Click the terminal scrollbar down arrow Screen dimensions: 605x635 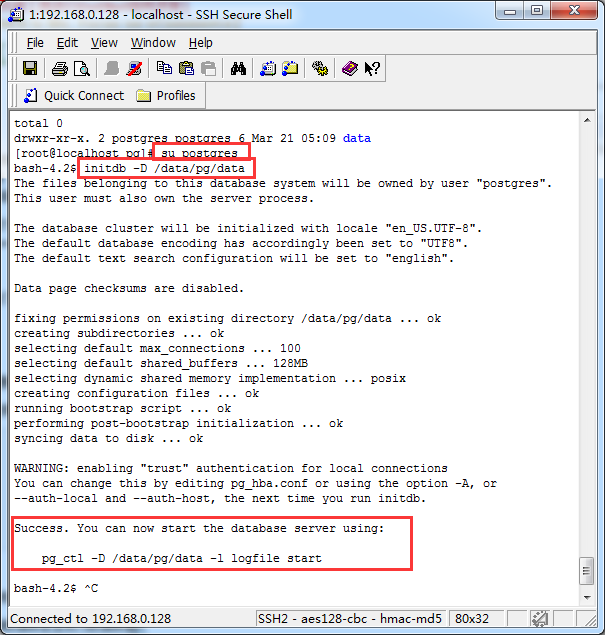point(587,598)
